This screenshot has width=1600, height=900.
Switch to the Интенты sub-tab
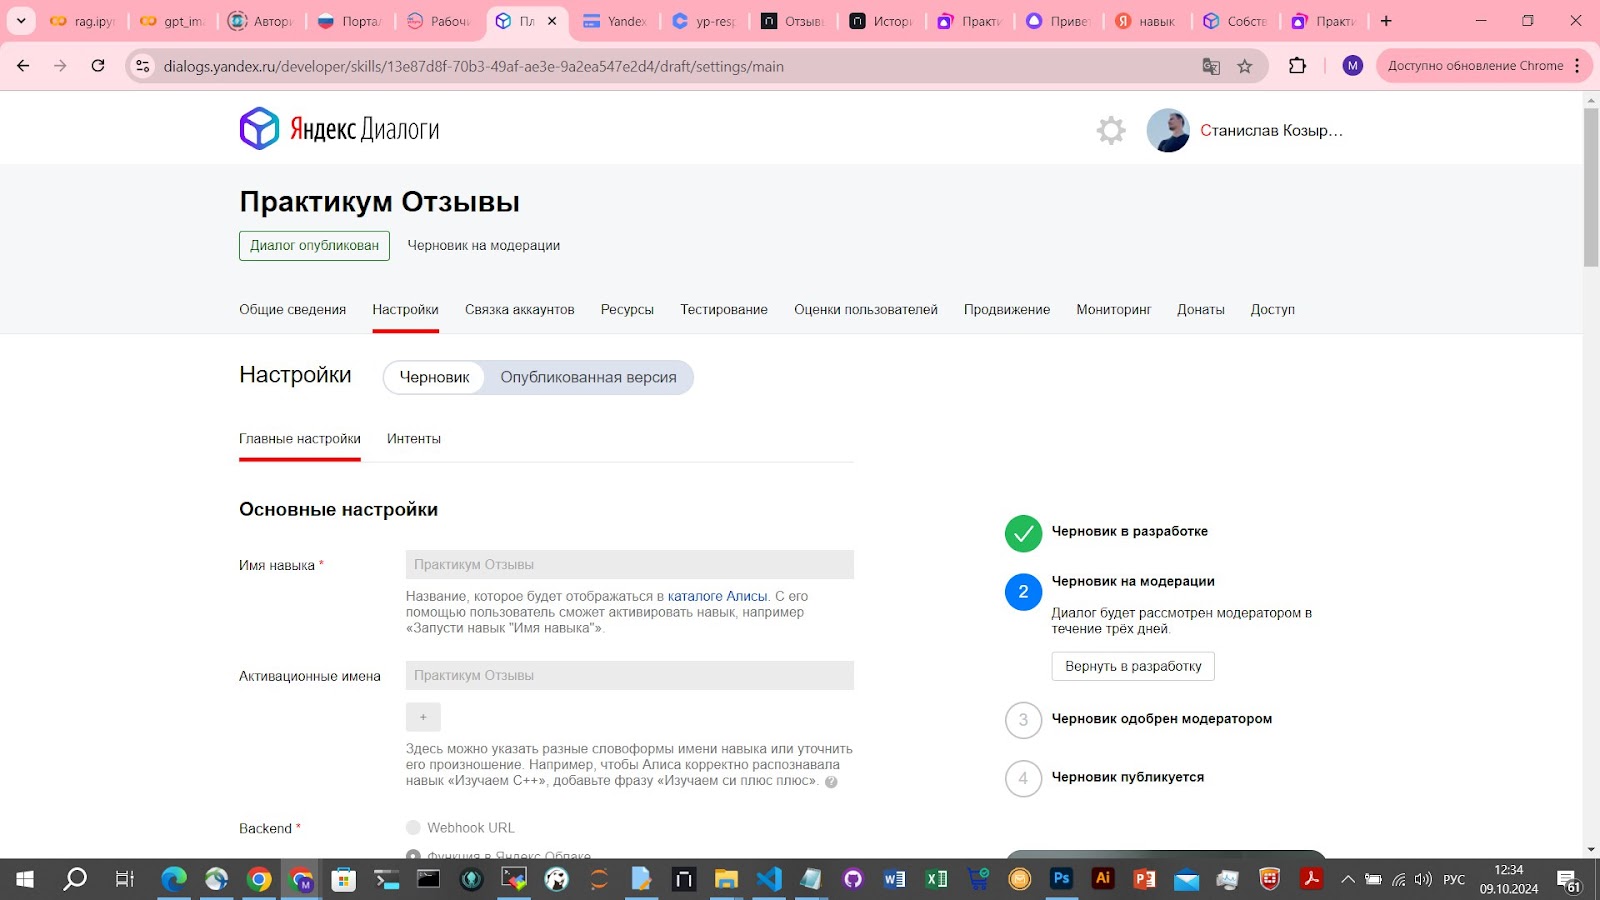point(414,439)
